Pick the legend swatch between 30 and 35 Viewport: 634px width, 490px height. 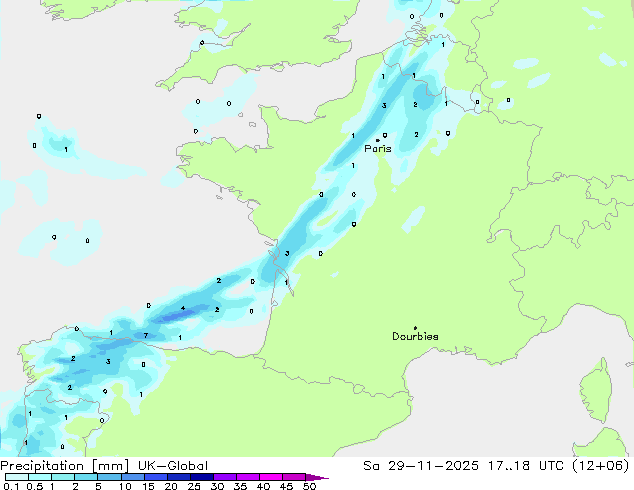tap(224, 477)
